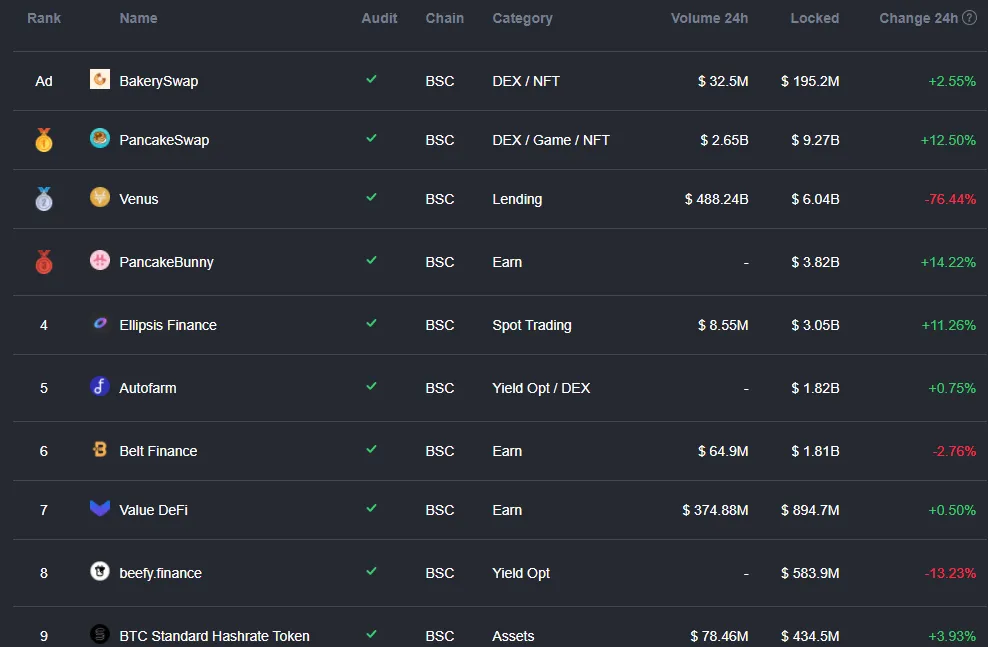Click the Belt Finance logo icon

(100, 449)
